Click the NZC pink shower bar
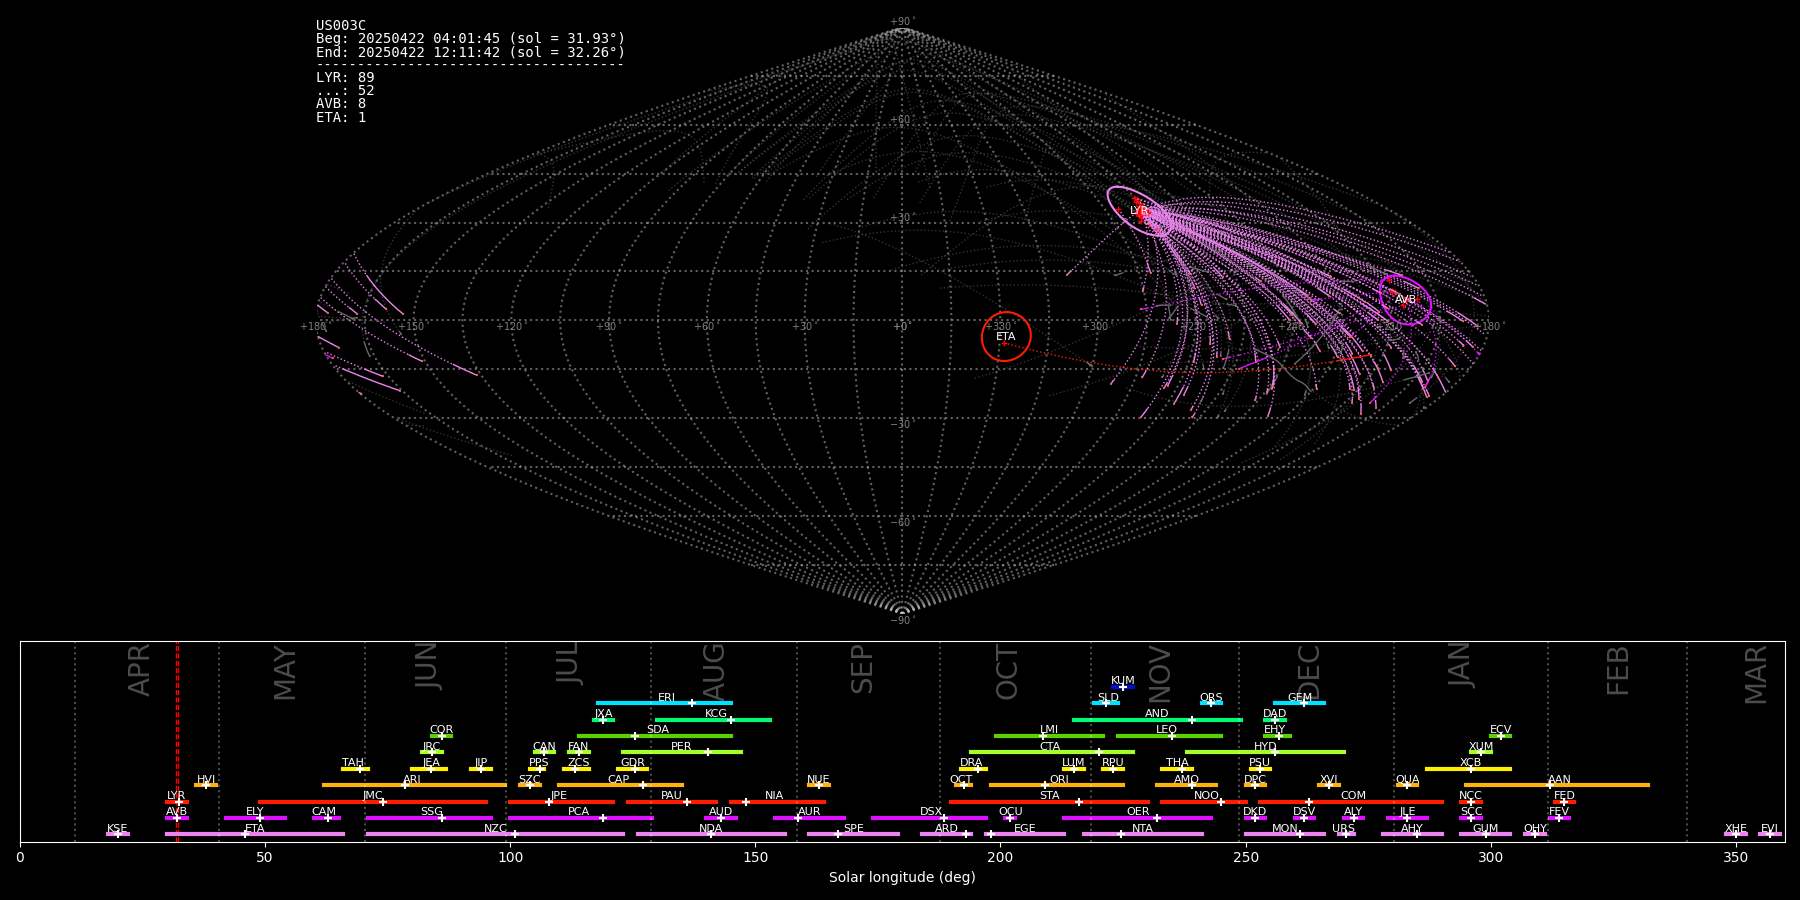Screen dimensions: 1800x900 coord(495,834)
